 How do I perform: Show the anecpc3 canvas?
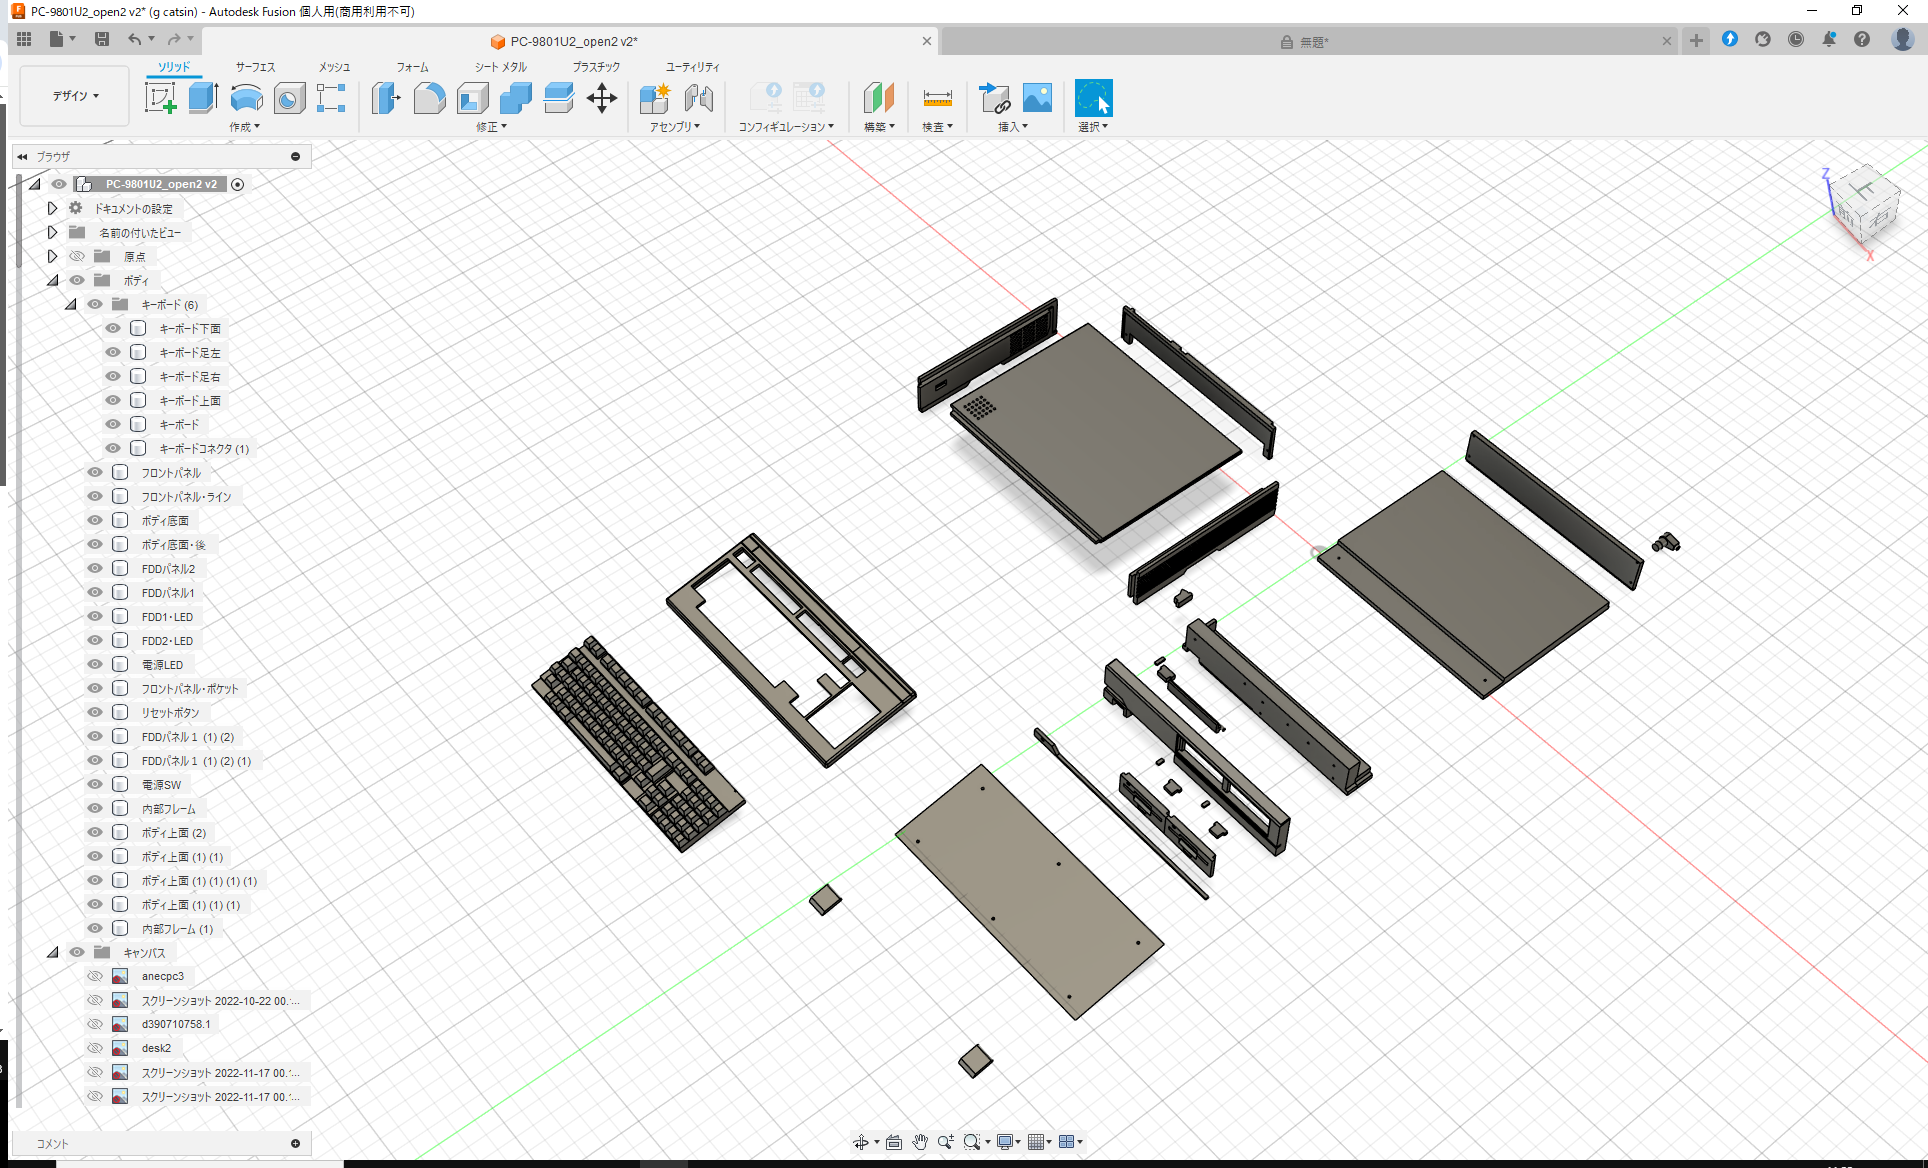(95, 975)
